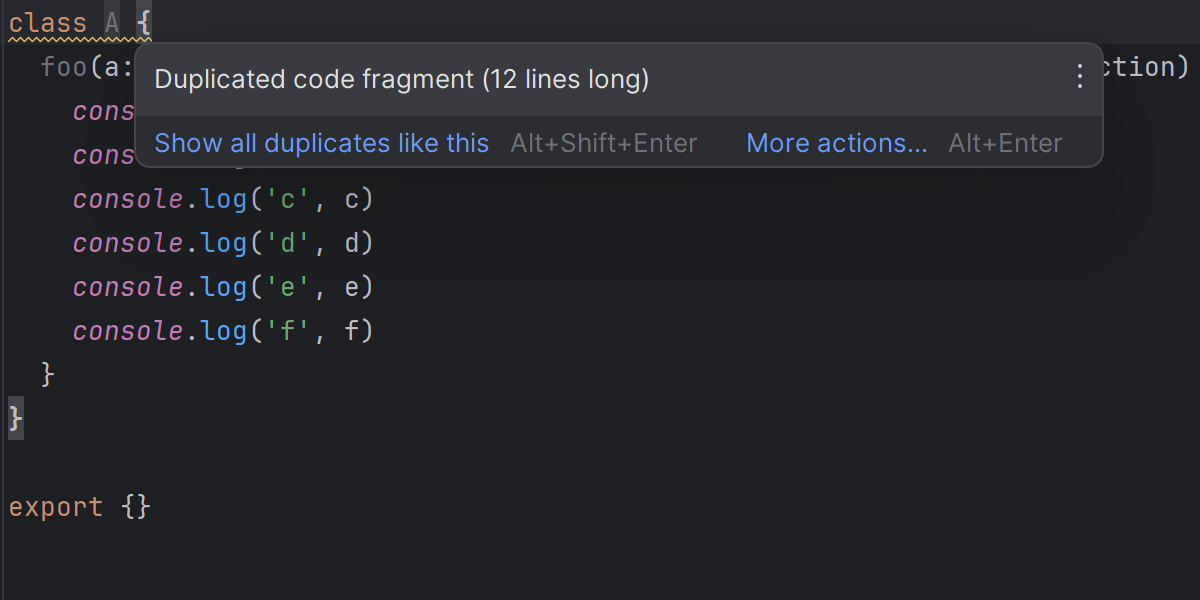Click the "Duplicated code fragment" message text
The height and width of the screenshot is (600, 1200).
point(402,79)
